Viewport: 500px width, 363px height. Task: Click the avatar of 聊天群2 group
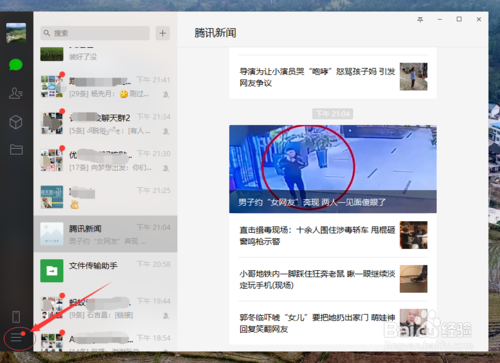52,123
